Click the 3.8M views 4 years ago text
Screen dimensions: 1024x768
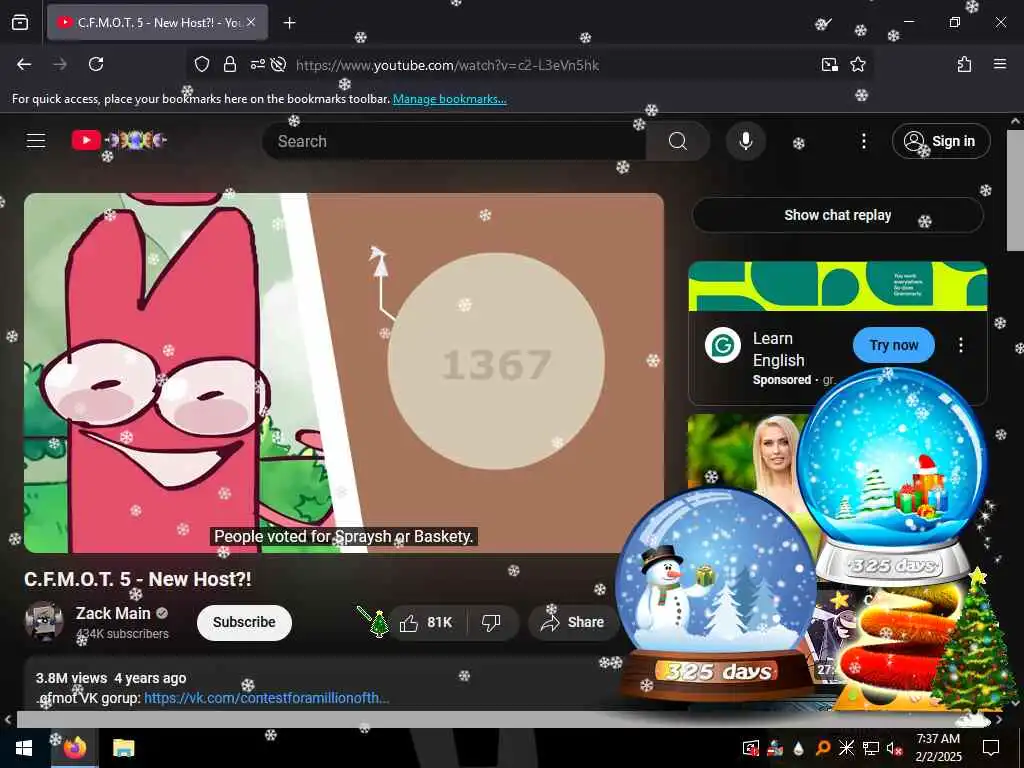click(x=111, y=678)
